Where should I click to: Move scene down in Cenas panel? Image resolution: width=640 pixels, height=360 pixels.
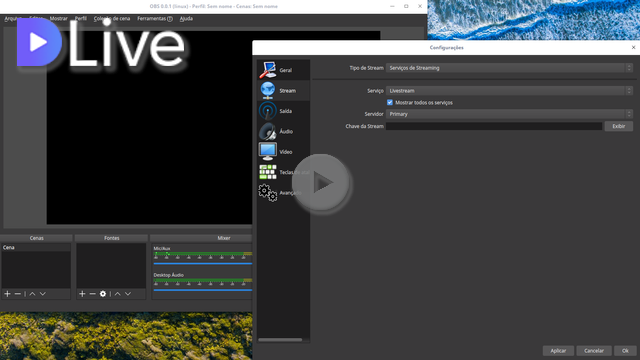(x=42, y=294)
